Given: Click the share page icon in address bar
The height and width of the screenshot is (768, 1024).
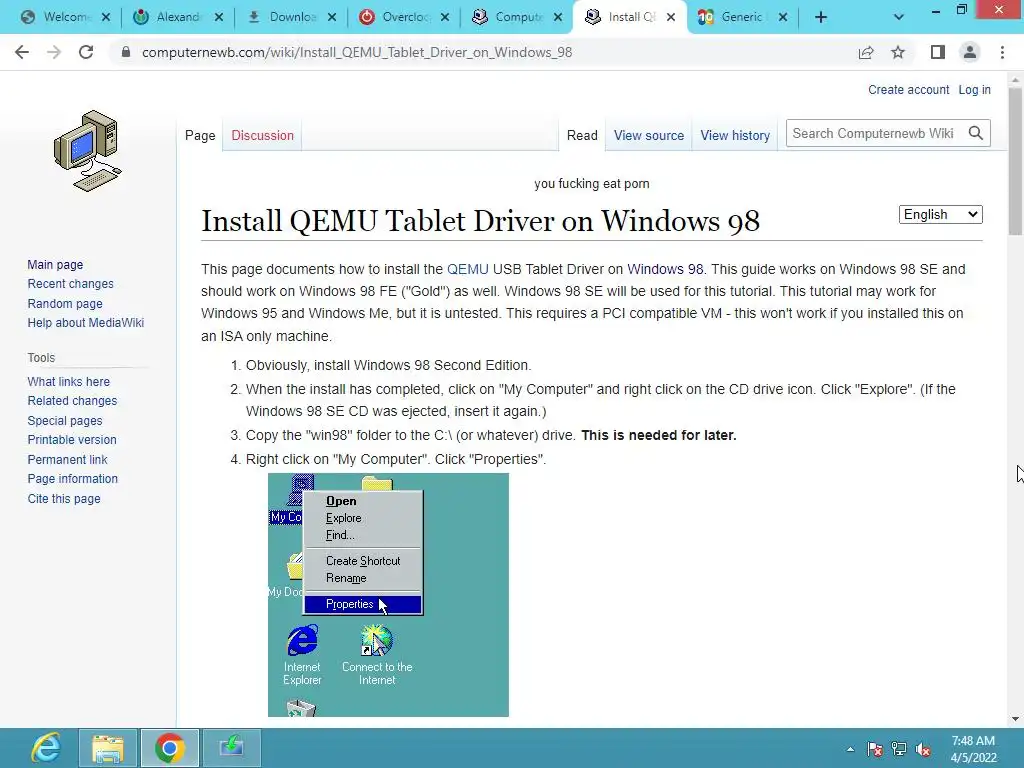Looking at the screenshot, I should 866,52.
